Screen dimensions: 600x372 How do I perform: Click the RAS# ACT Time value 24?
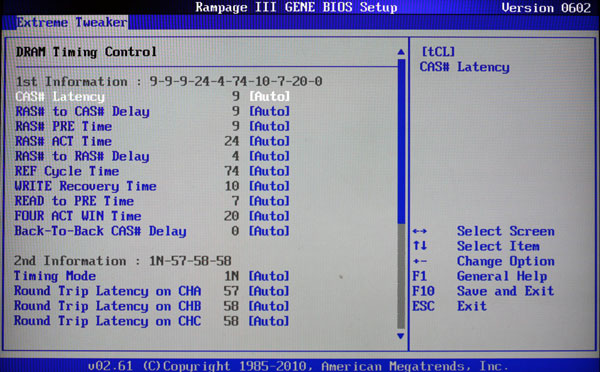pyautogui.click(x=232, y=141)
